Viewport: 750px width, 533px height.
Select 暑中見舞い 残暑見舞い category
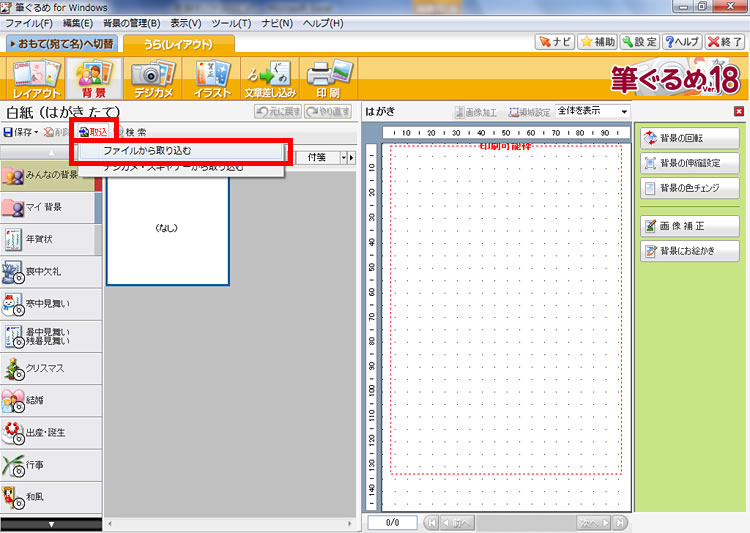(51, 336)
